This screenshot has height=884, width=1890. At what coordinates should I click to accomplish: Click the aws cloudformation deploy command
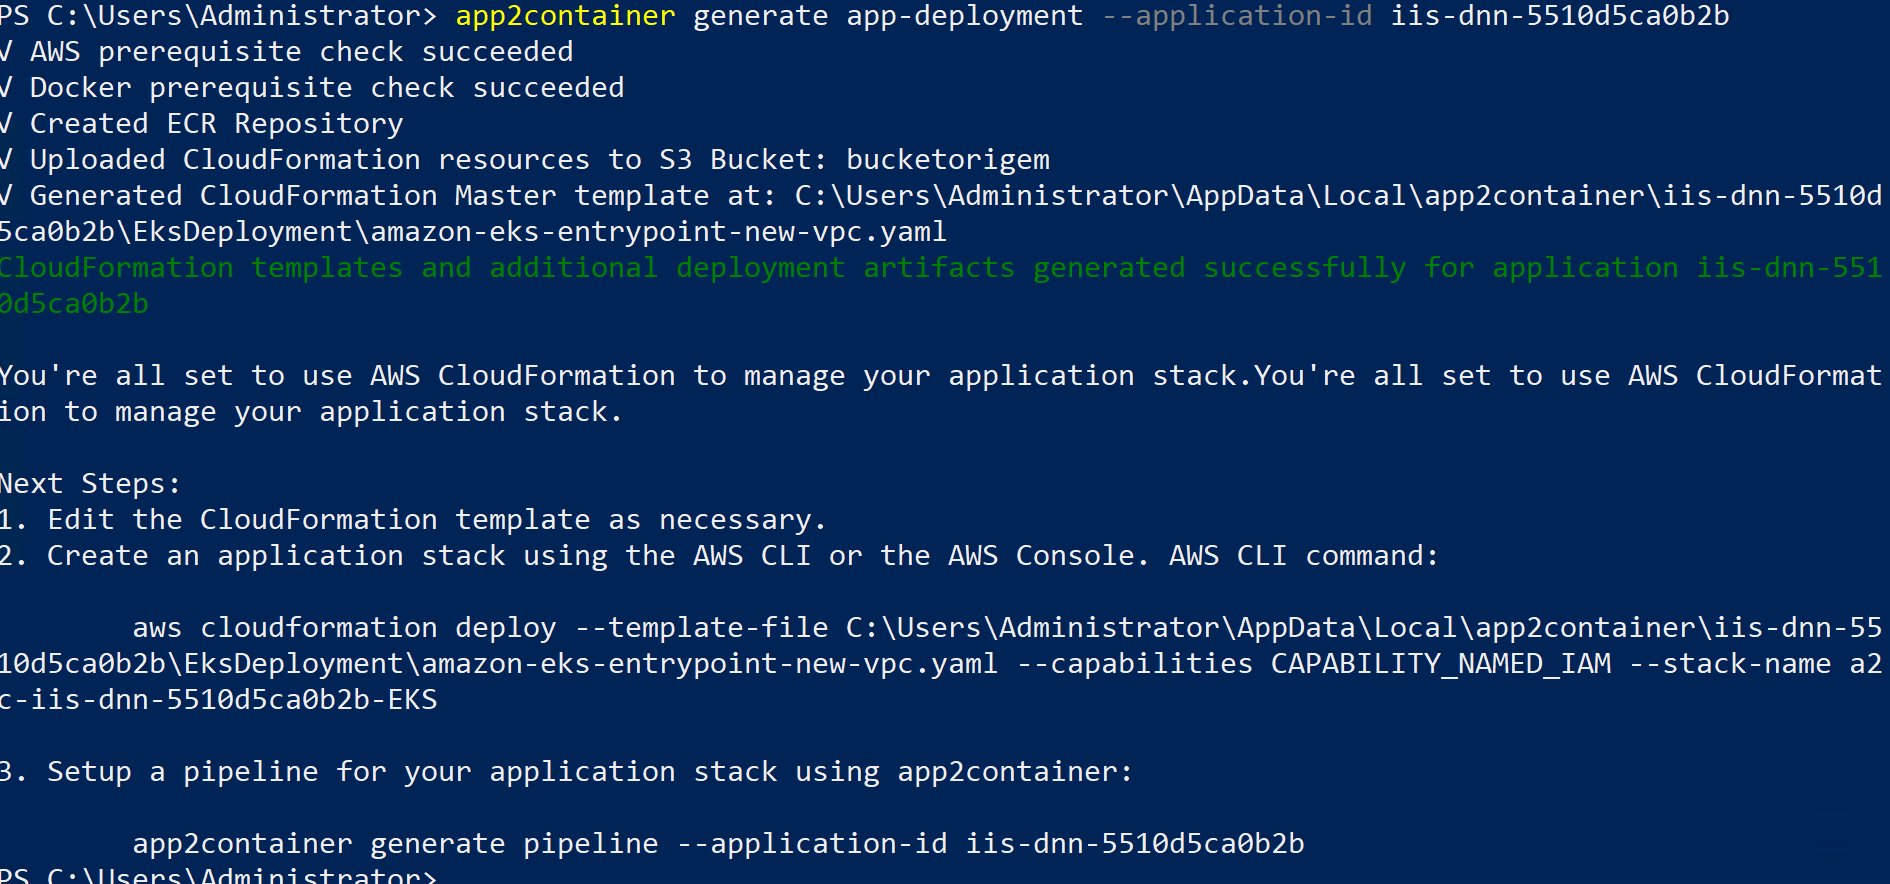point(940,664)
